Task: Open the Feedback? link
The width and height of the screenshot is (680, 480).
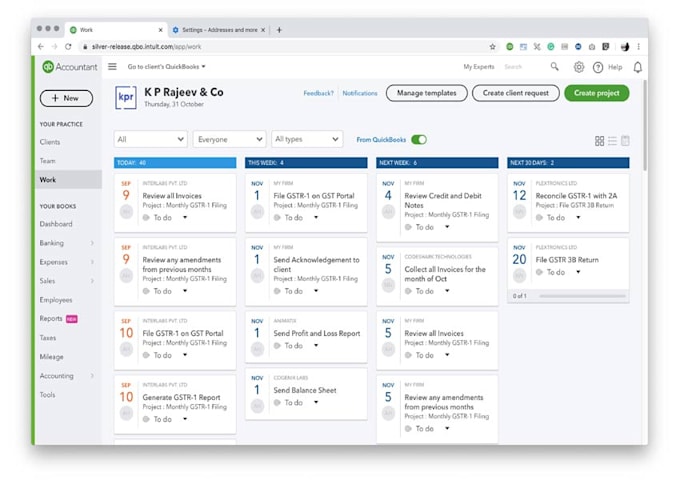Action: [x=318, y=93]
